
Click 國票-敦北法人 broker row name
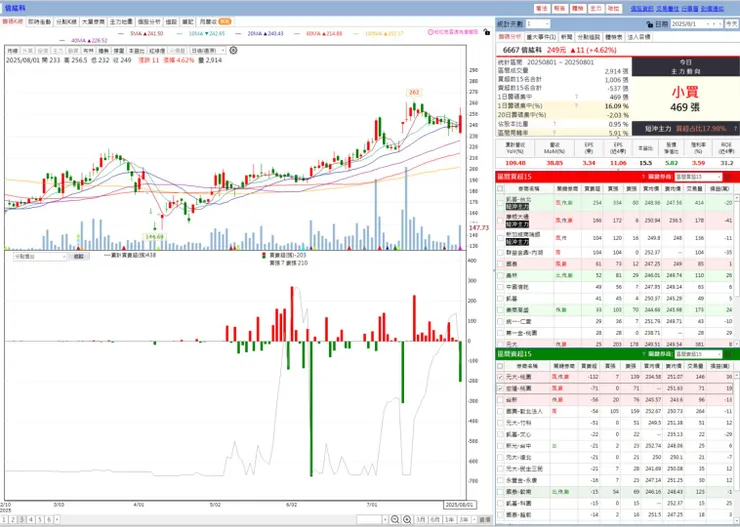[x=524, y=411]
